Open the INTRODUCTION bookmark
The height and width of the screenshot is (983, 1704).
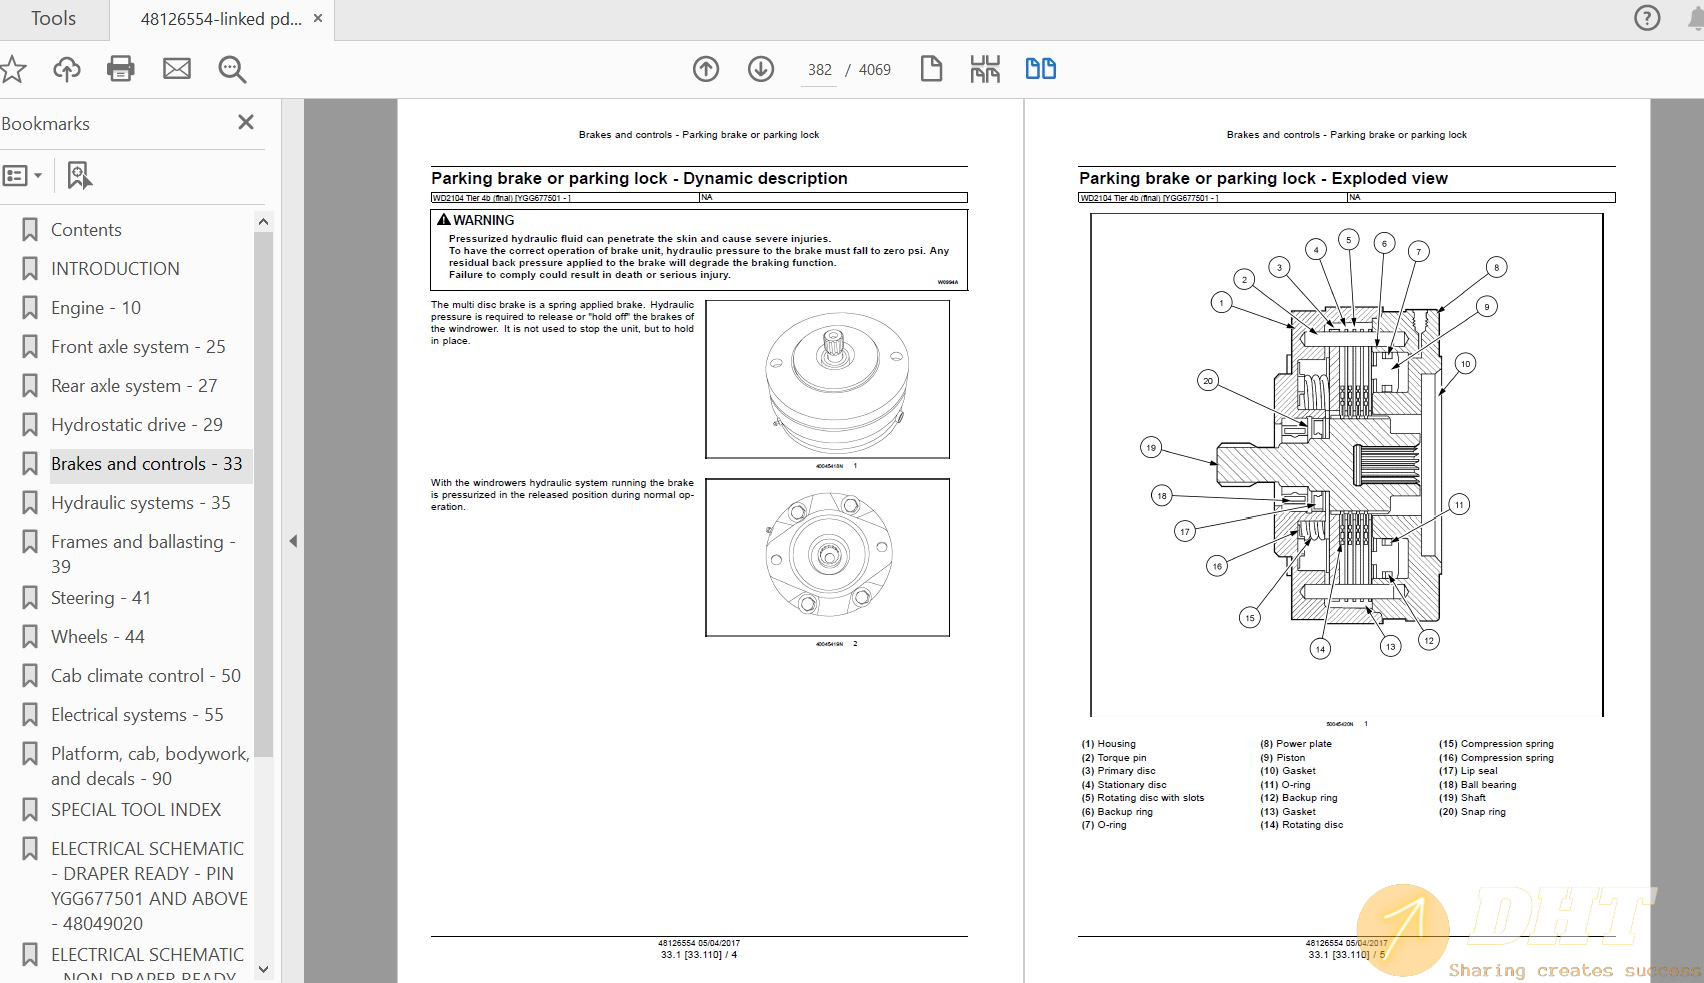[x=115, y=269]
